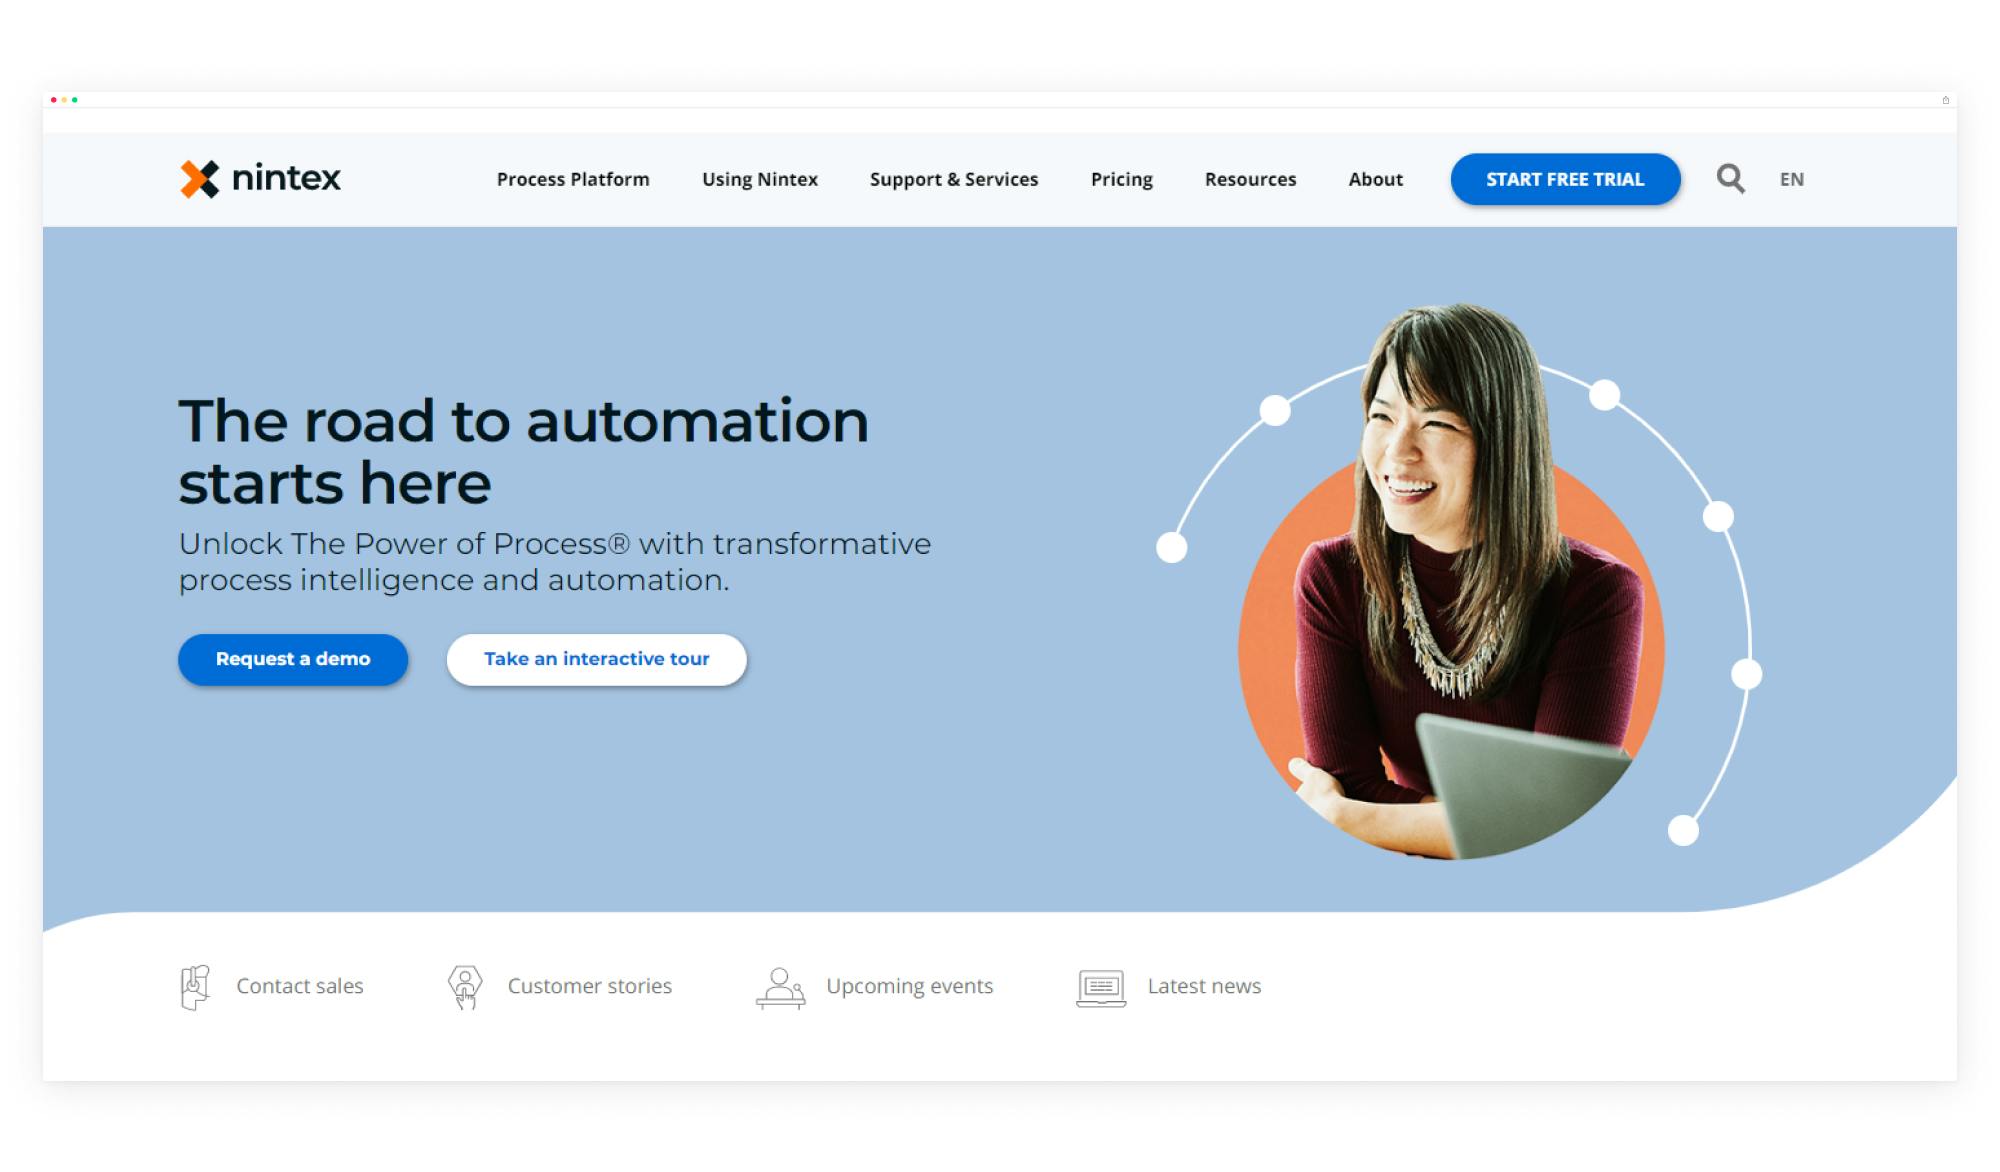The width and height of the screenshot is (2000, 1172).
Task: Expand the Resources dropdown
Action: coord(1250,179)
